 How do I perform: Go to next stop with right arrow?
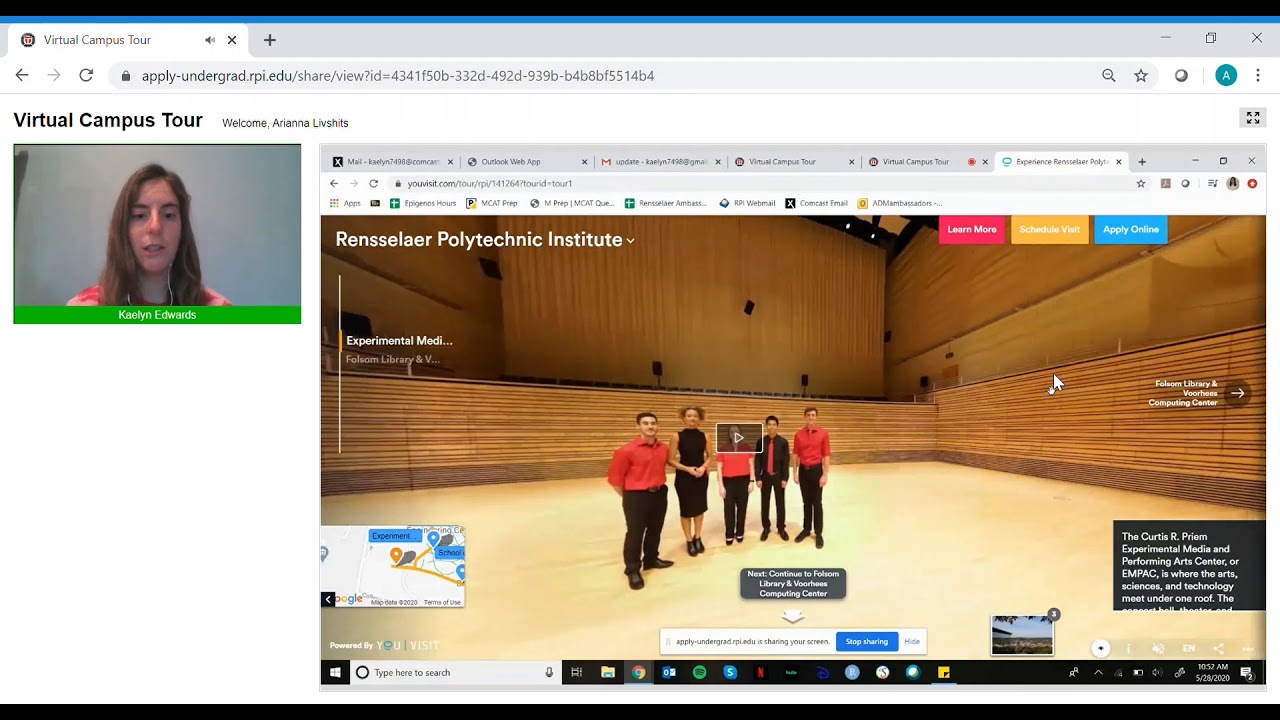1238,393
